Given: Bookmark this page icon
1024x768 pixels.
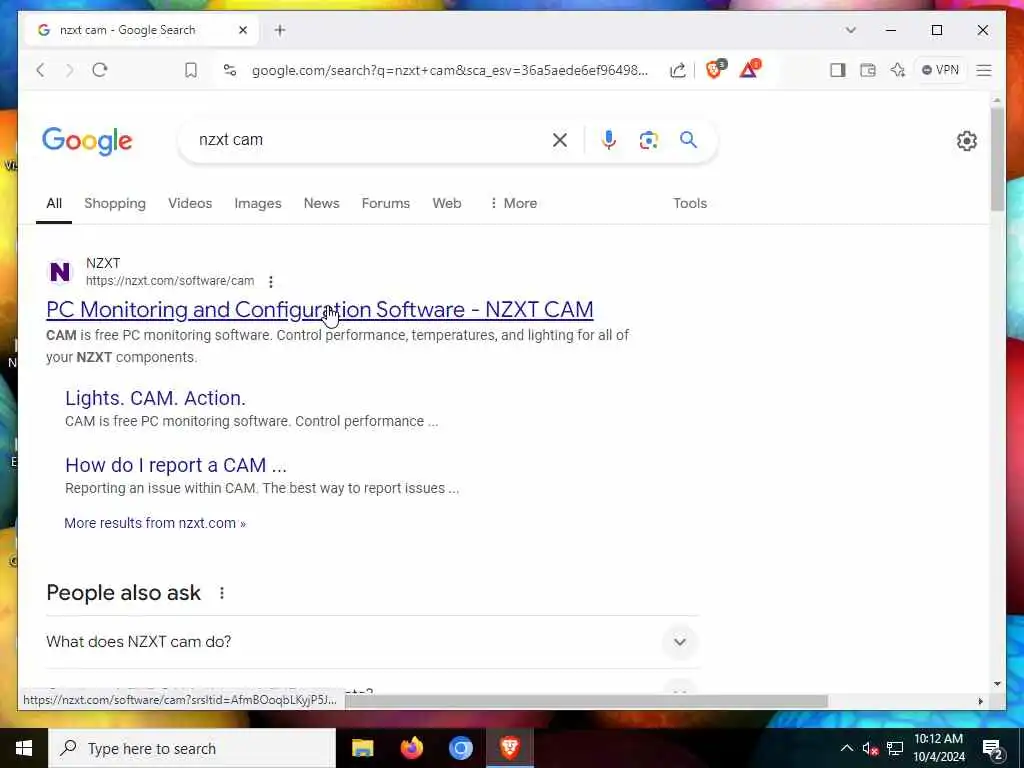Looking at the screenshot, I should (x=191, y=70).
